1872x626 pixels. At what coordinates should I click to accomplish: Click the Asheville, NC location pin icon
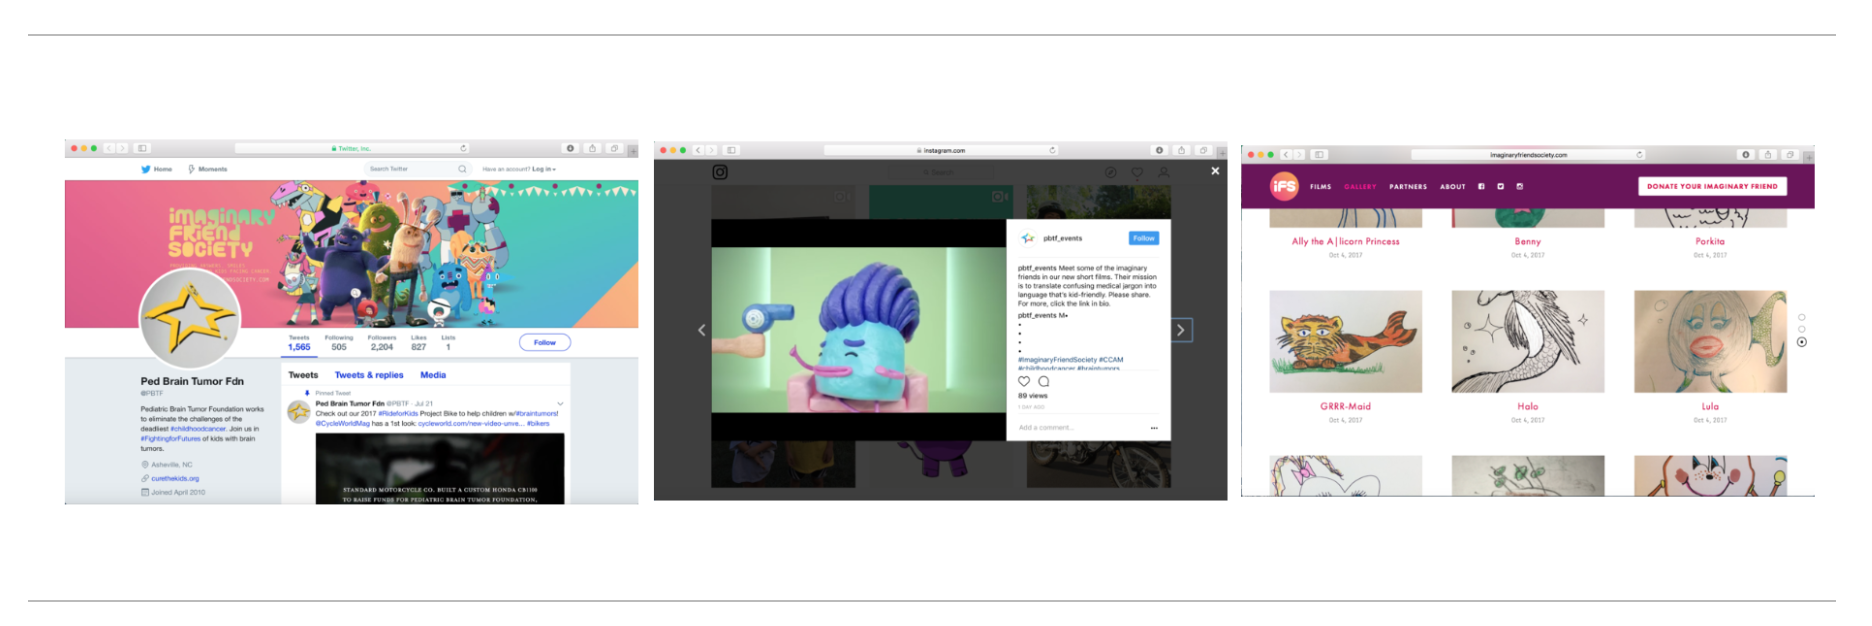[145, 465]
